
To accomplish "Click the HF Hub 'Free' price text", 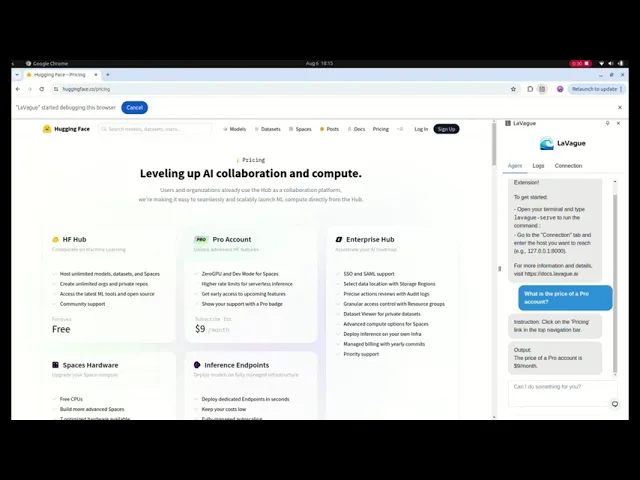I will coord(61,329).
